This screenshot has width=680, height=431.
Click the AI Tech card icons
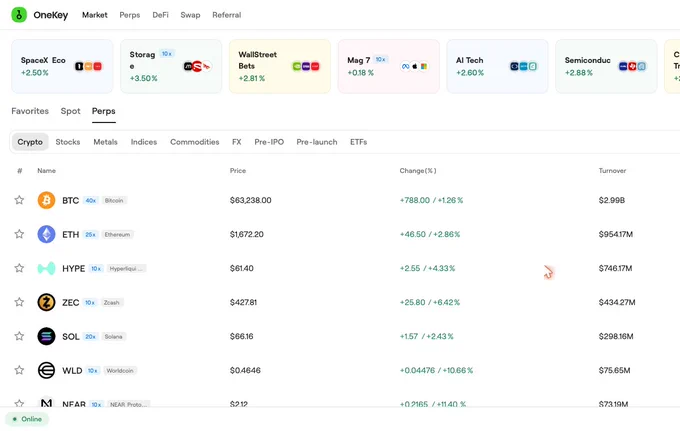click(x=523, y=66)
